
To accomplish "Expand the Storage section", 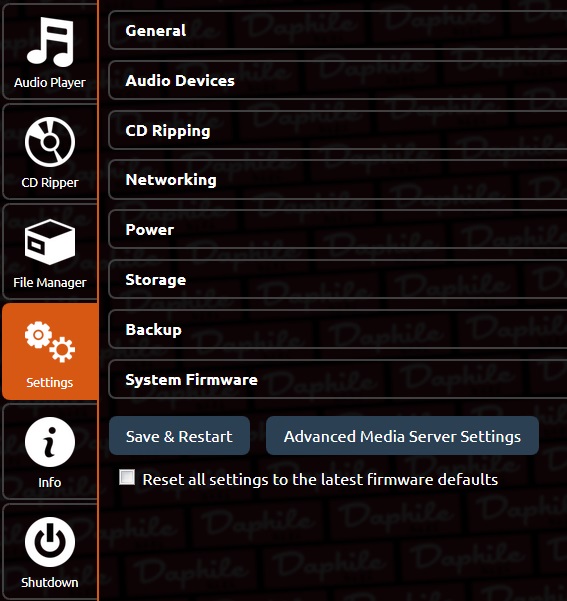I will point(338,279).
